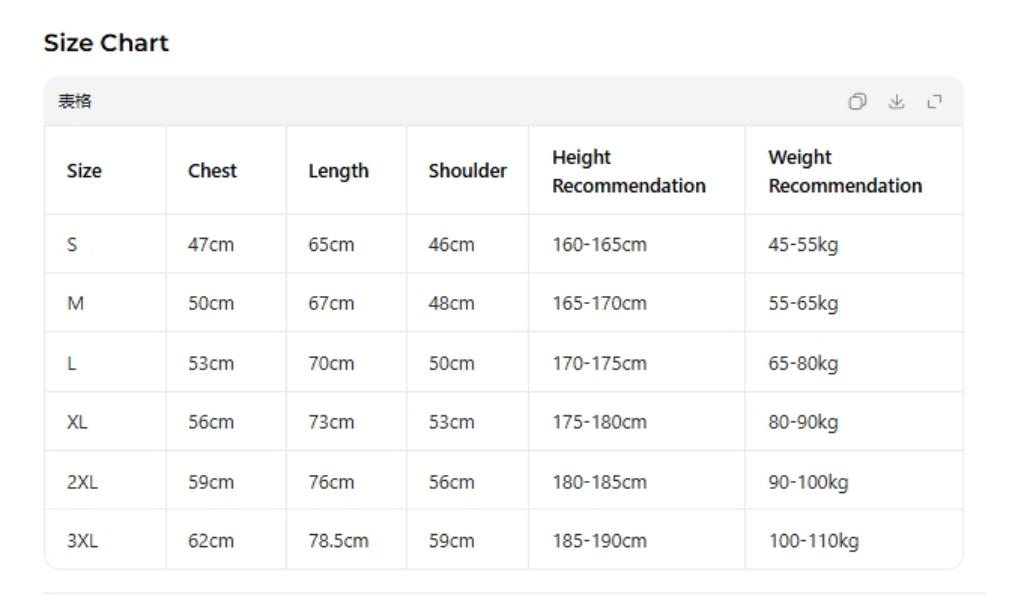
Task: Click the Weight Recommendation column header
Action: pyautogui.click(x=845, y=170)
